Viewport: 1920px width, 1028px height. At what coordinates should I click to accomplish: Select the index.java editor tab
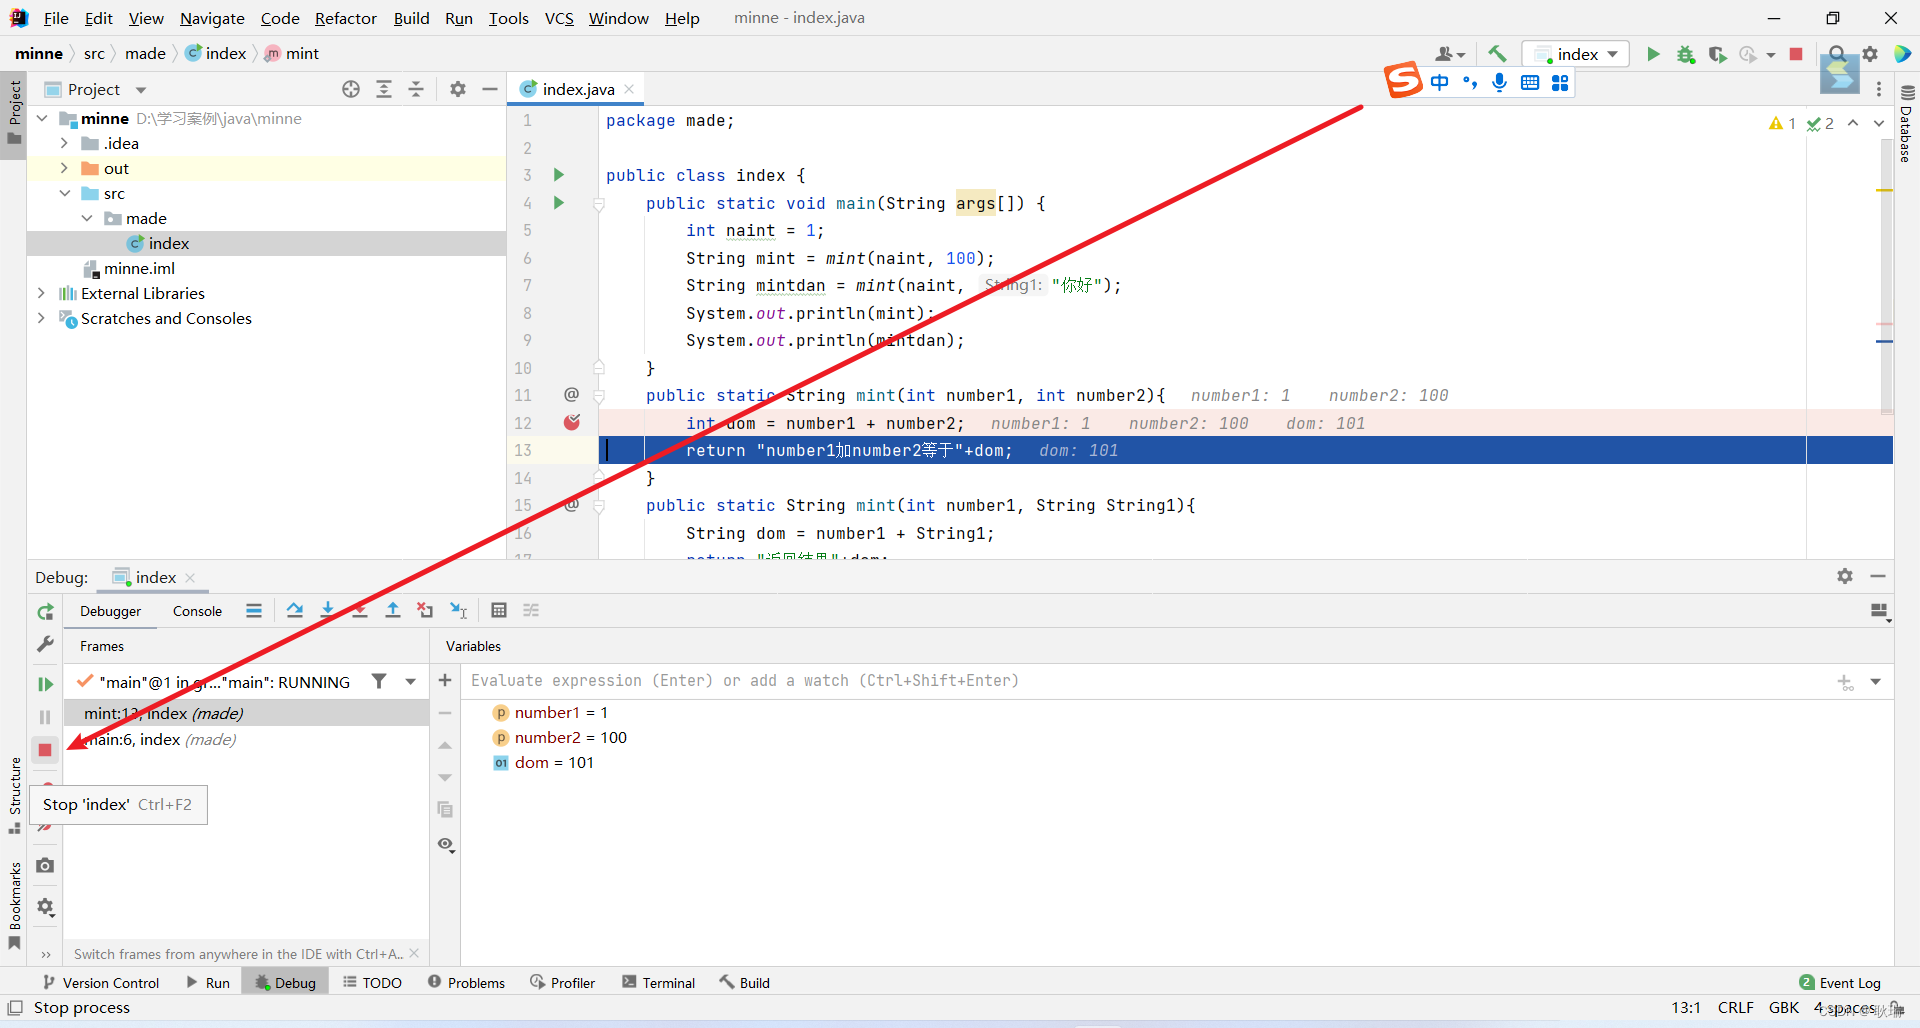click(x=577, y=89)
